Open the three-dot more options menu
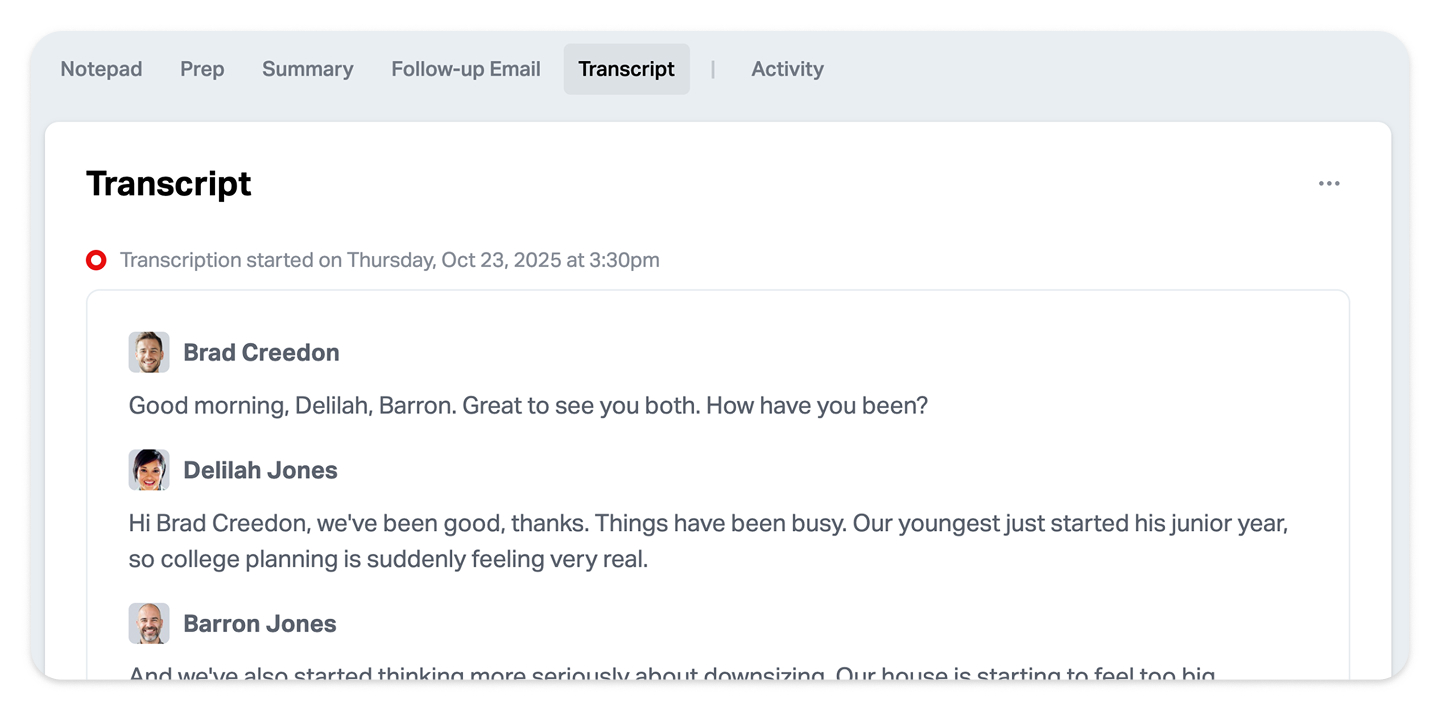Image resolution: width=1440 pixels, height=711 pixels. [x=1329, y=184]
